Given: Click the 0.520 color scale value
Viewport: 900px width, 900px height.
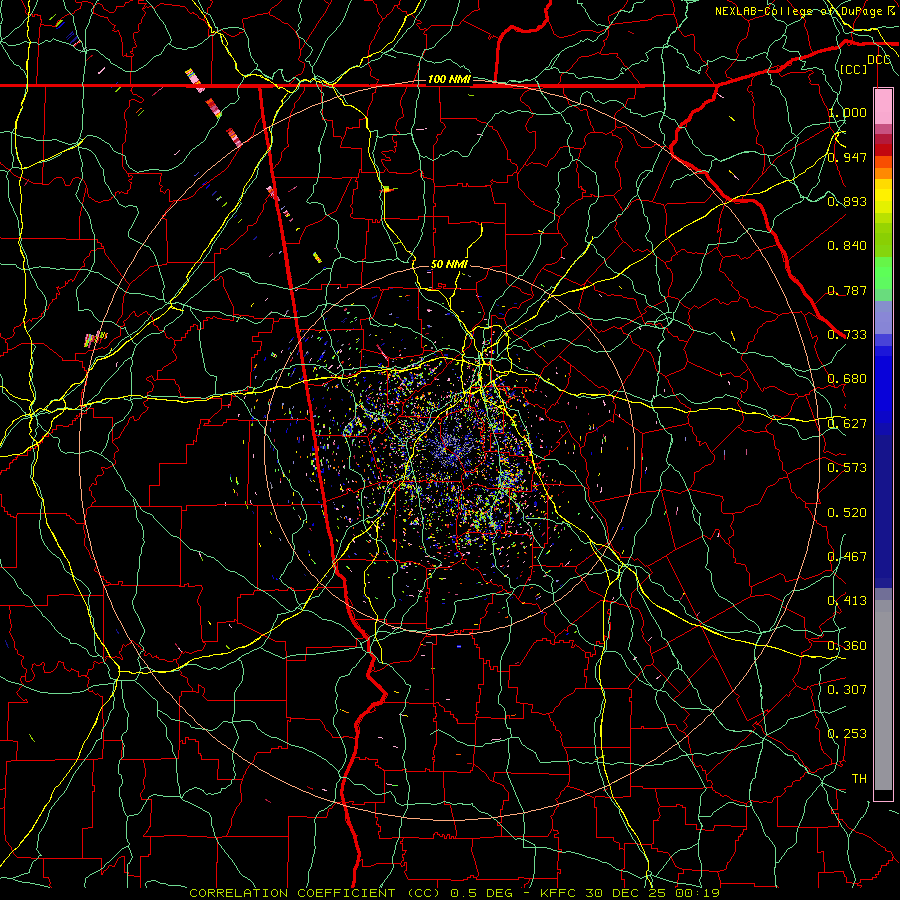Looking at the screenshot, I should (847, 512).
